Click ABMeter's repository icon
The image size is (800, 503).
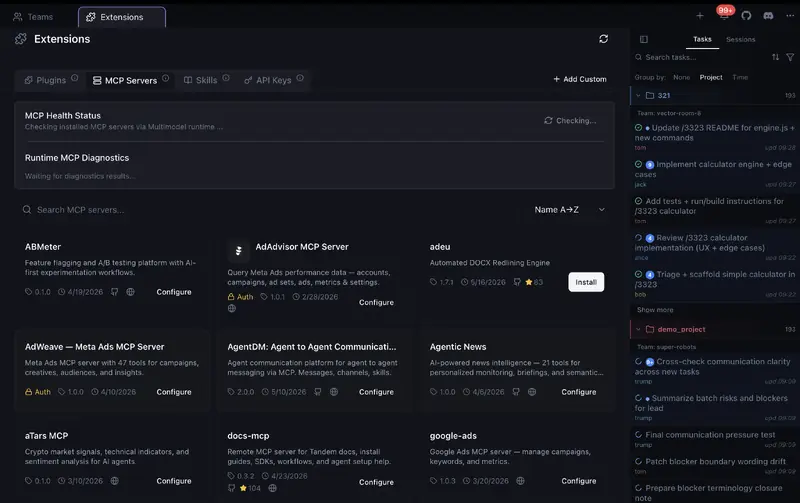tap(114, 292)
